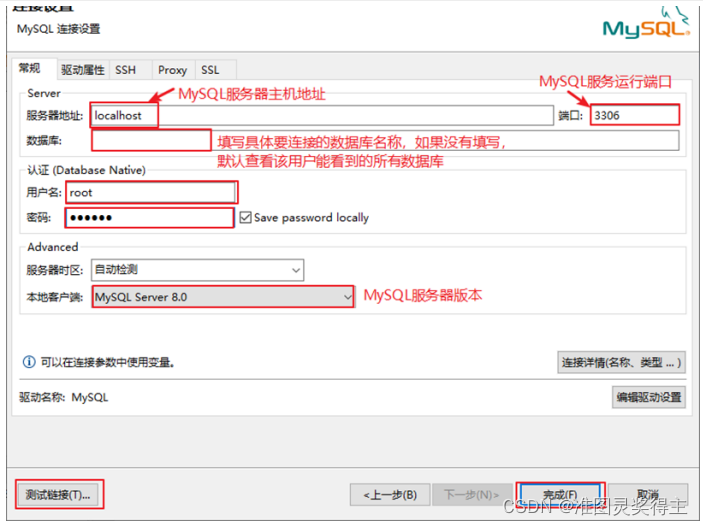This screenshot has height=525, width=703.
Task: Open 编辑驱动设置 button
Action: pyautogui.click(x=649, y=397)
